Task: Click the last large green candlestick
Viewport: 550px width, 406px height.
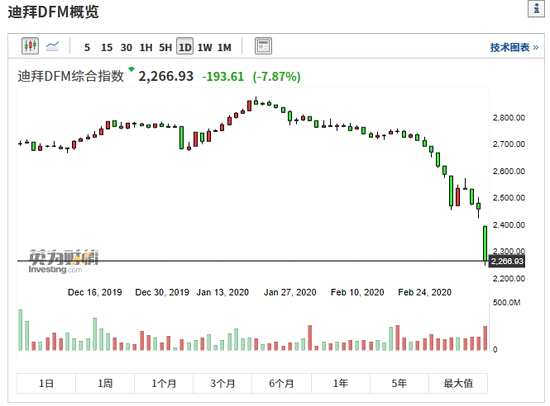Action: pyautogui.click(x=485, y=244)
